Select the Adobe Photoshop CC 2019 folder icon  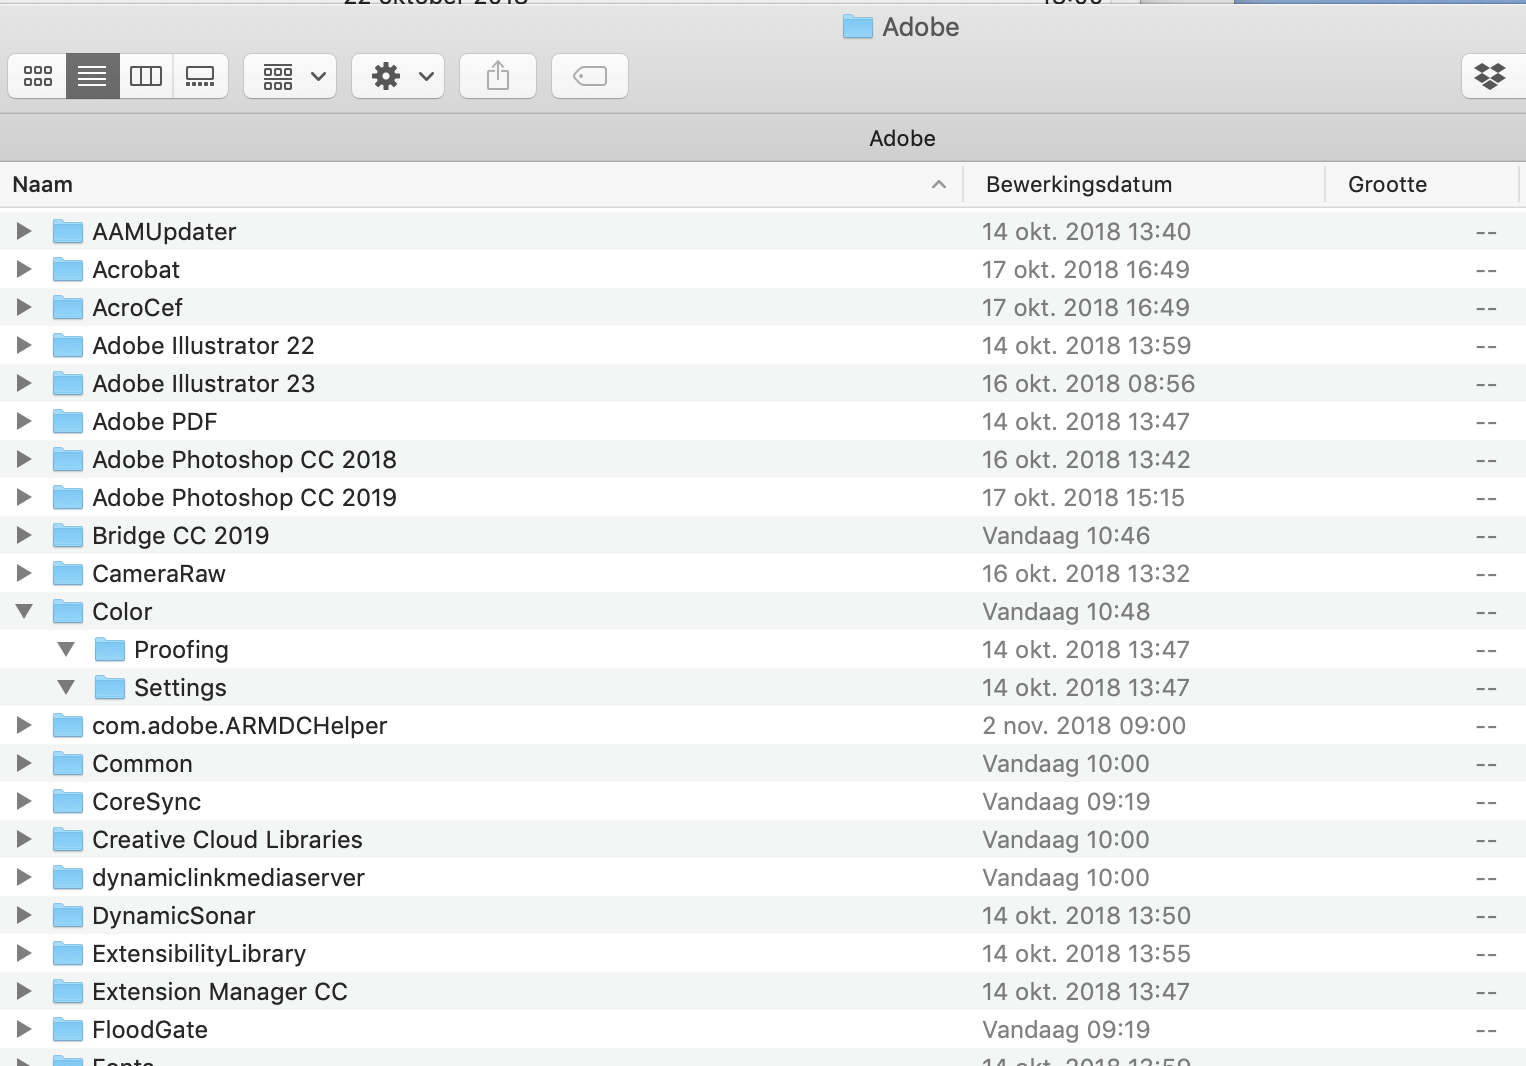point(68,497)
